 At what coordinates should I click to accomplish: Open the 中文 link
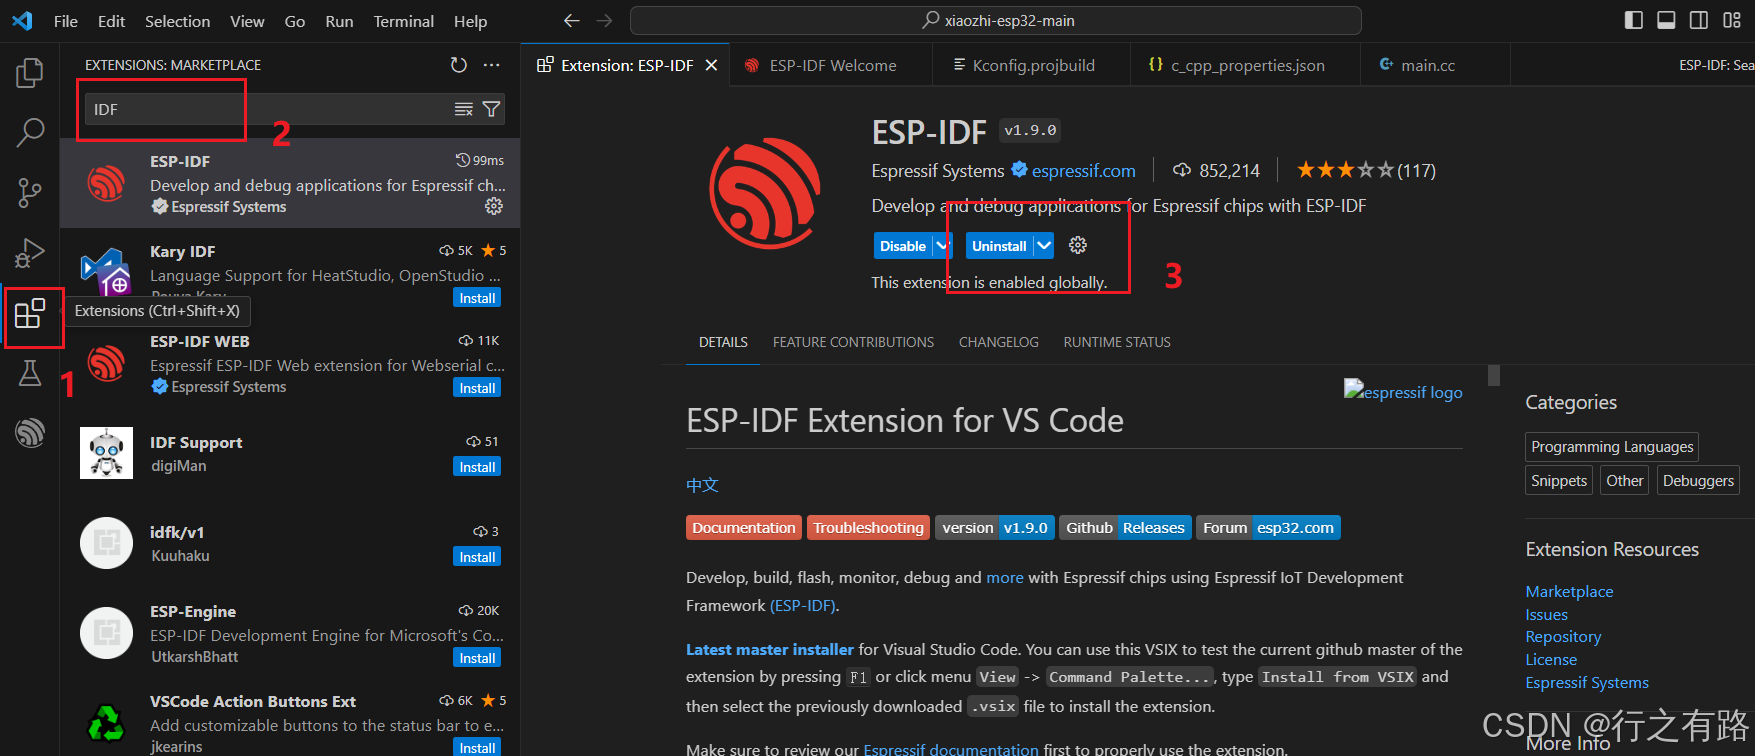[x=702, y=485]
